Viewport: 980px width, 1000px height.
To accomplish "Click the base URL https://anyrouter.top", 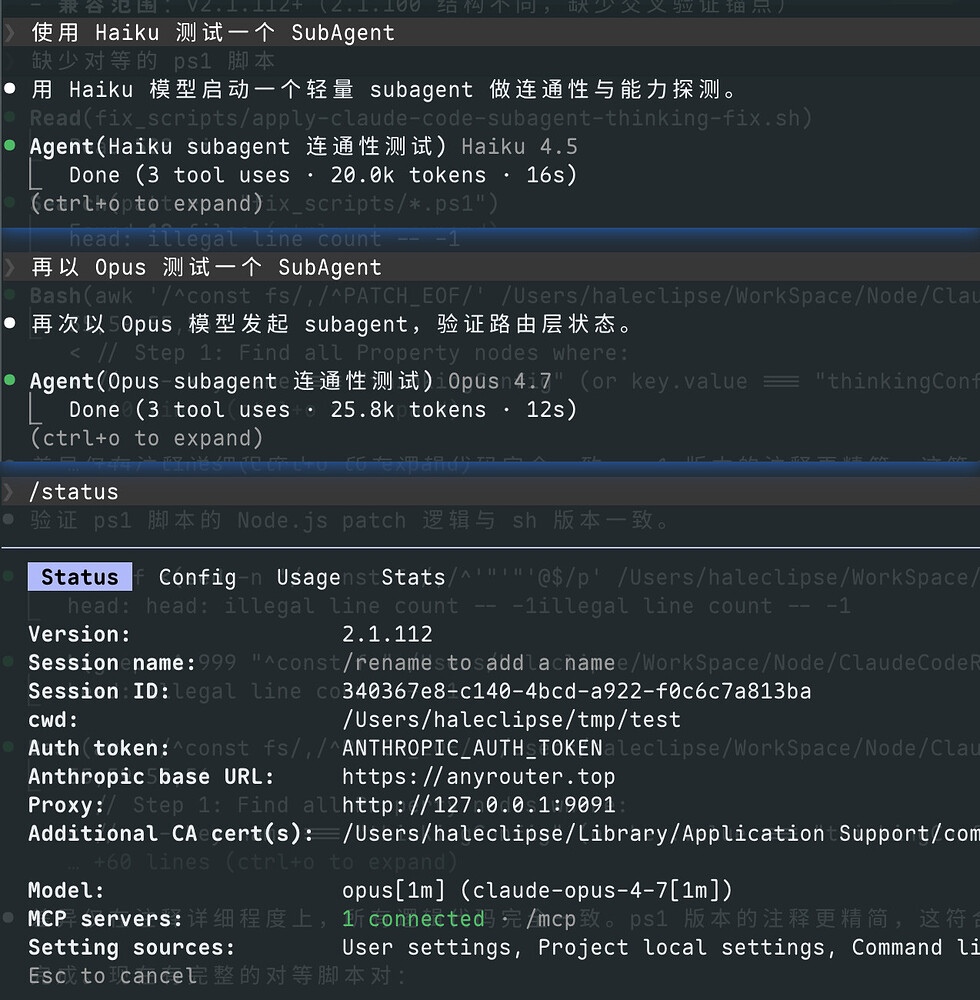I will point(479,776).
